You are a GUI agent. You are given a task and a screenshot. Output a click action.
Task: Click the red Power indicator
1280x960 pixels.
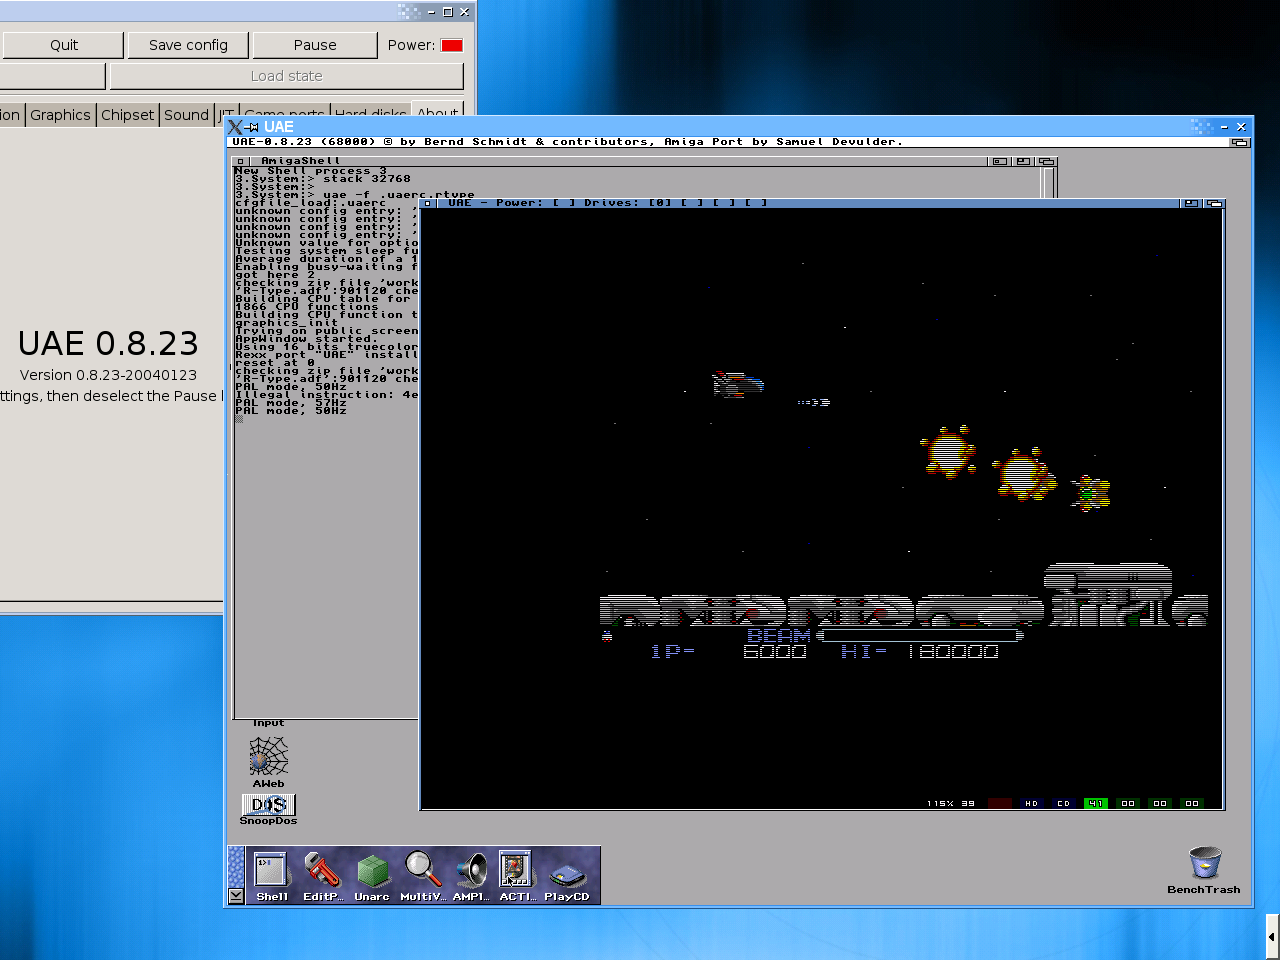[452, 45]
